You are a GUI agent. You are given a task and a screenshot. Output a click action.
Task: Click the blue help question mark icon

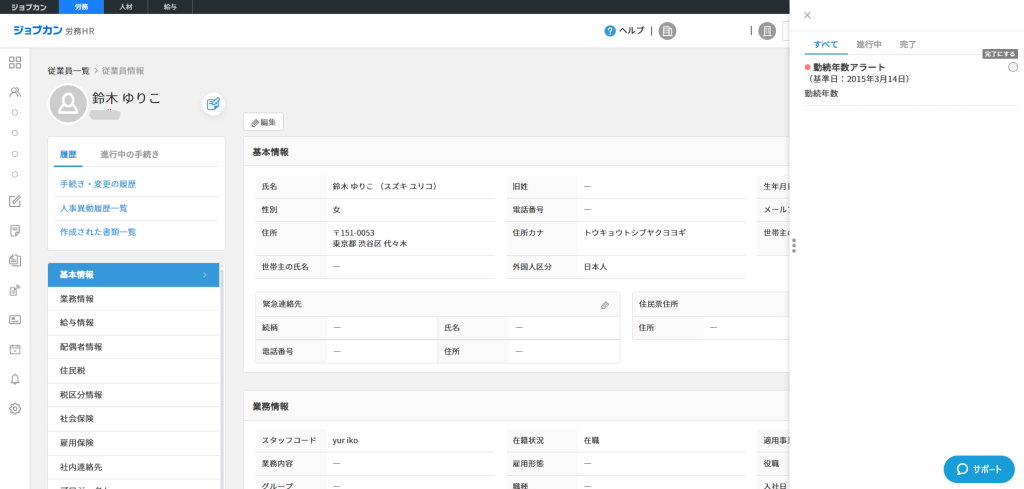[x=609, y=31]
